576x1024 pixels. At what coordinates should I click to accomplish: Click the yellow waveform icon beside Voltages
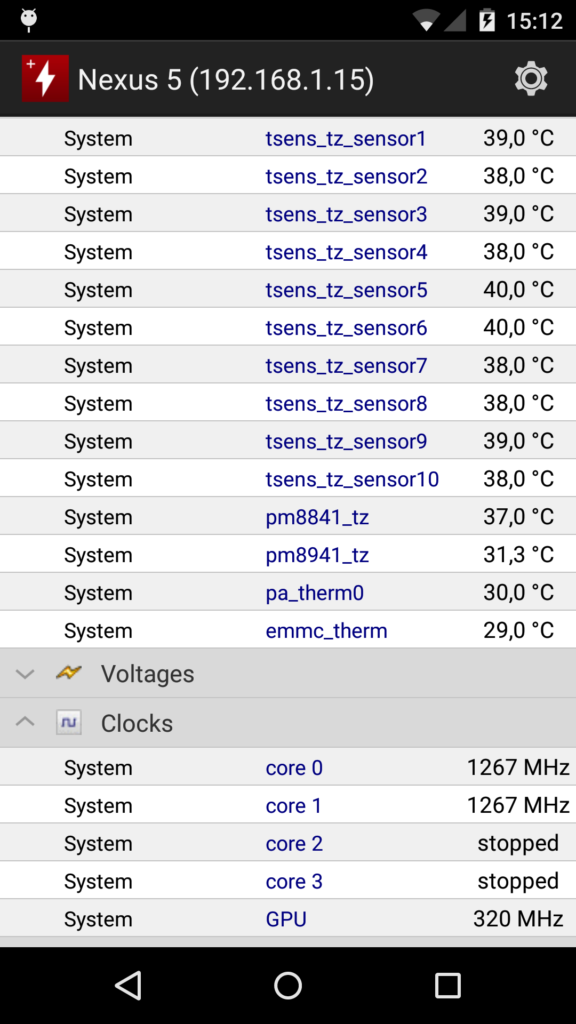[68, 673]
